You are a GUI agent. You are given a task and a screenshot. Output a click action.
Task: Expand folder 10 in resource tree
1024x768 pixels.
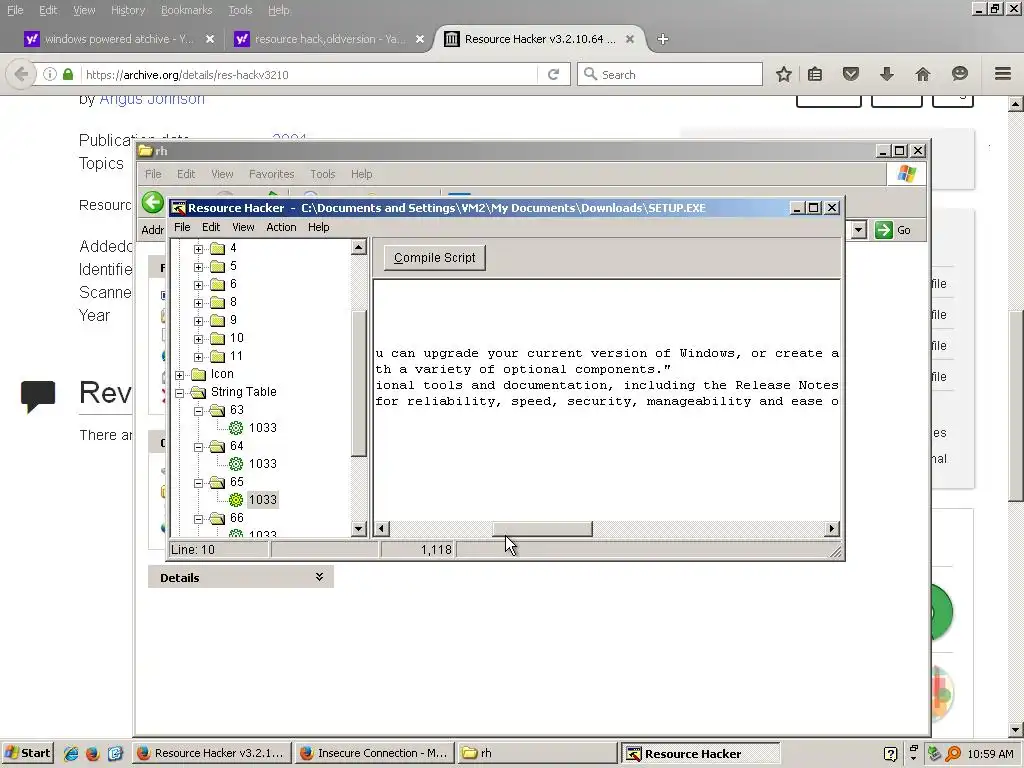point(199,338)
